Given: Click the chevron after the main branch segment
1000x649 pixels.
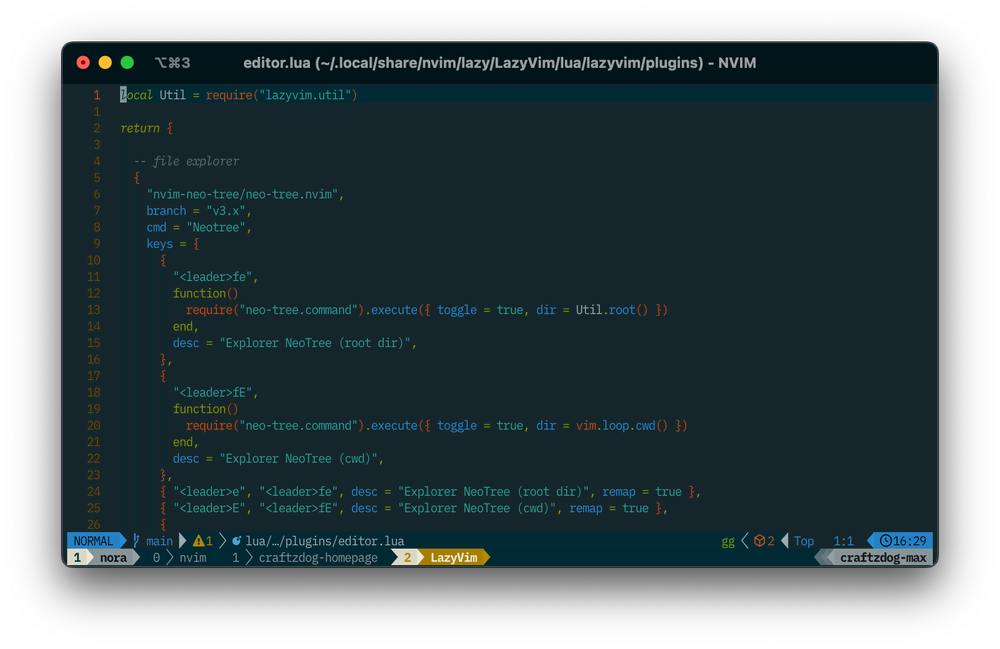Looking at the screenshot, I should 182,540.
